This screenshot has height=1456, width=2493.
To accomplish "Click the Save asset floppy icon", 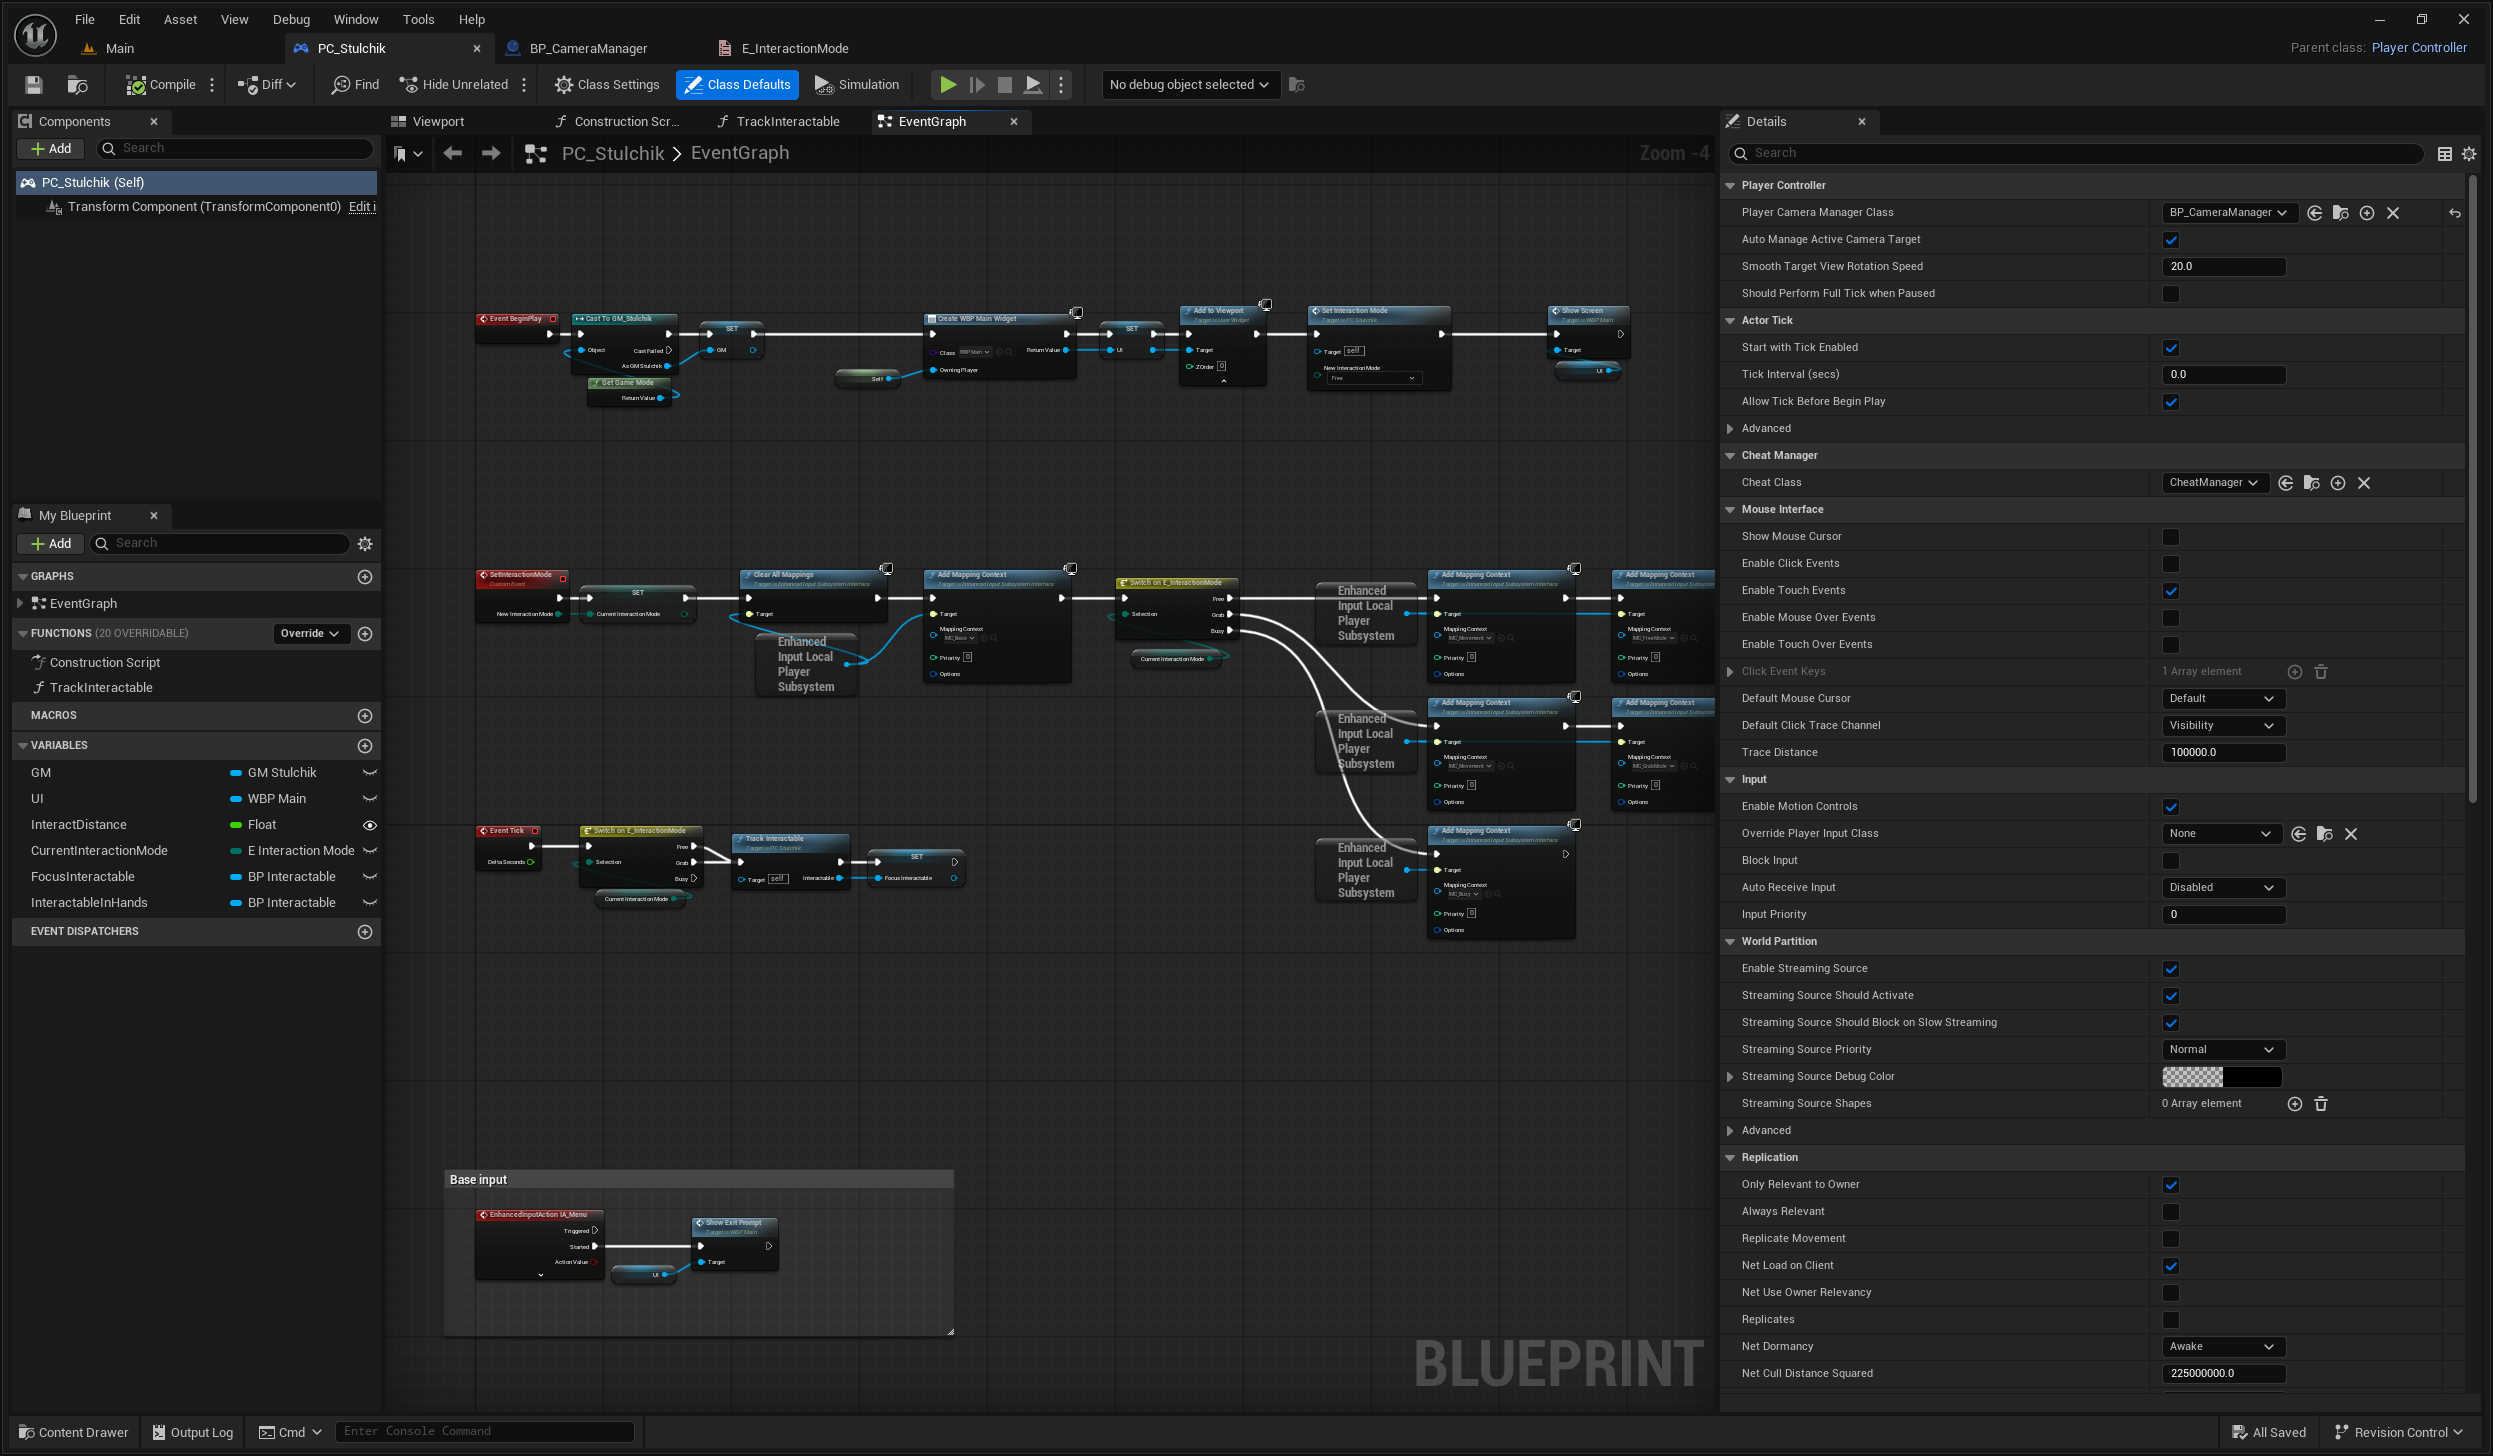I will pos(34,85).
